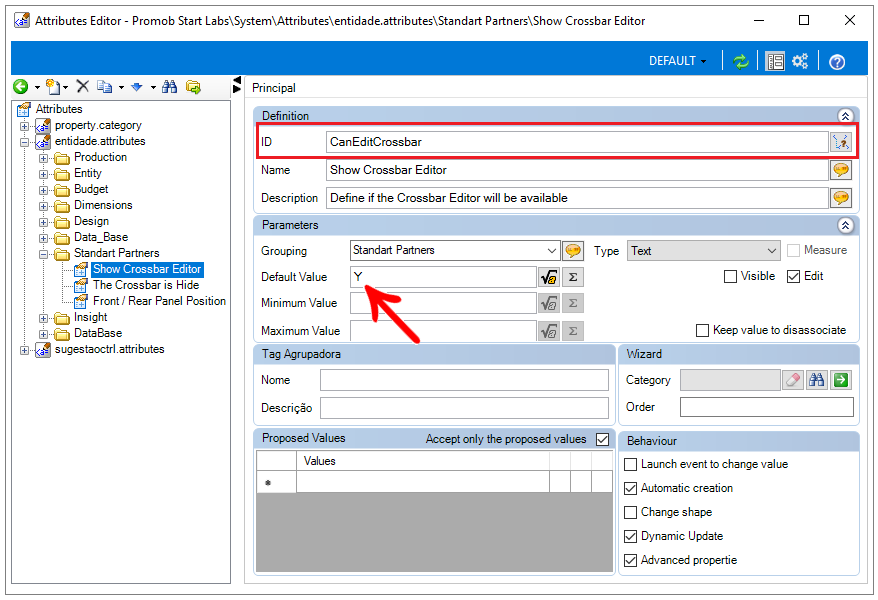
Task: Open formula editor for Default Value
Action: pos(549,277)
